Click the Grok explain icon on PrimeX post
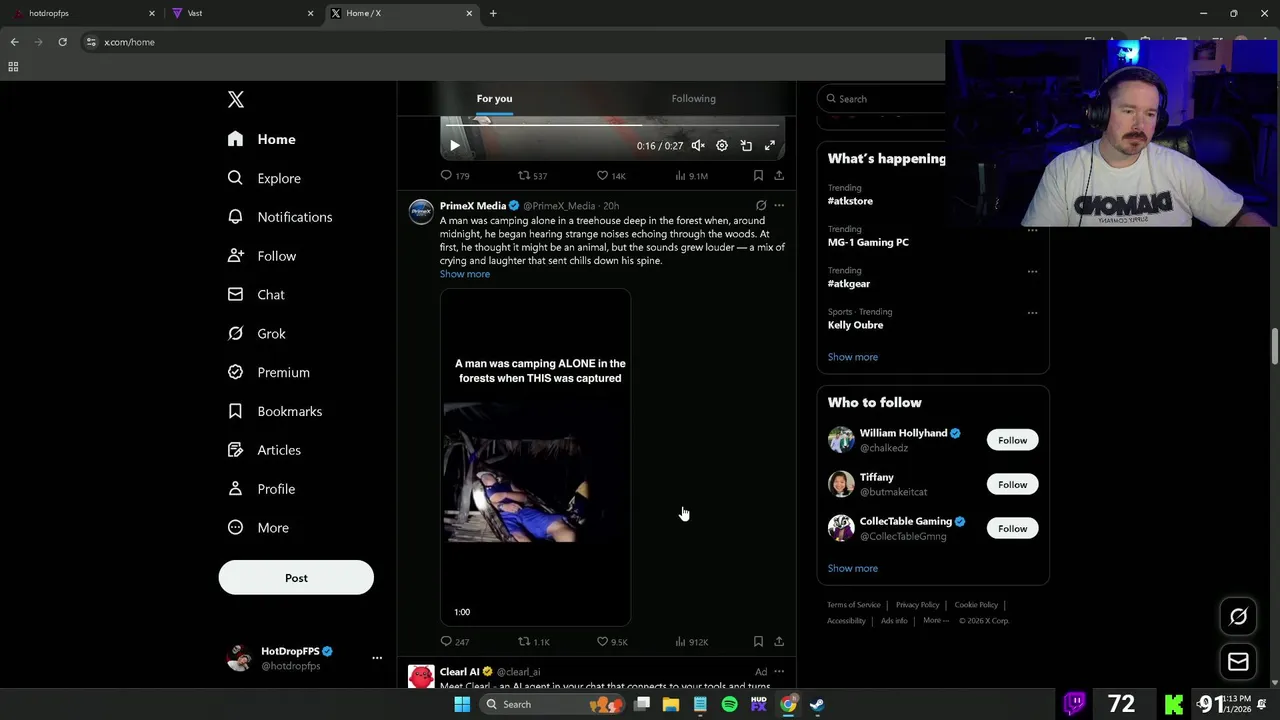 761,206
